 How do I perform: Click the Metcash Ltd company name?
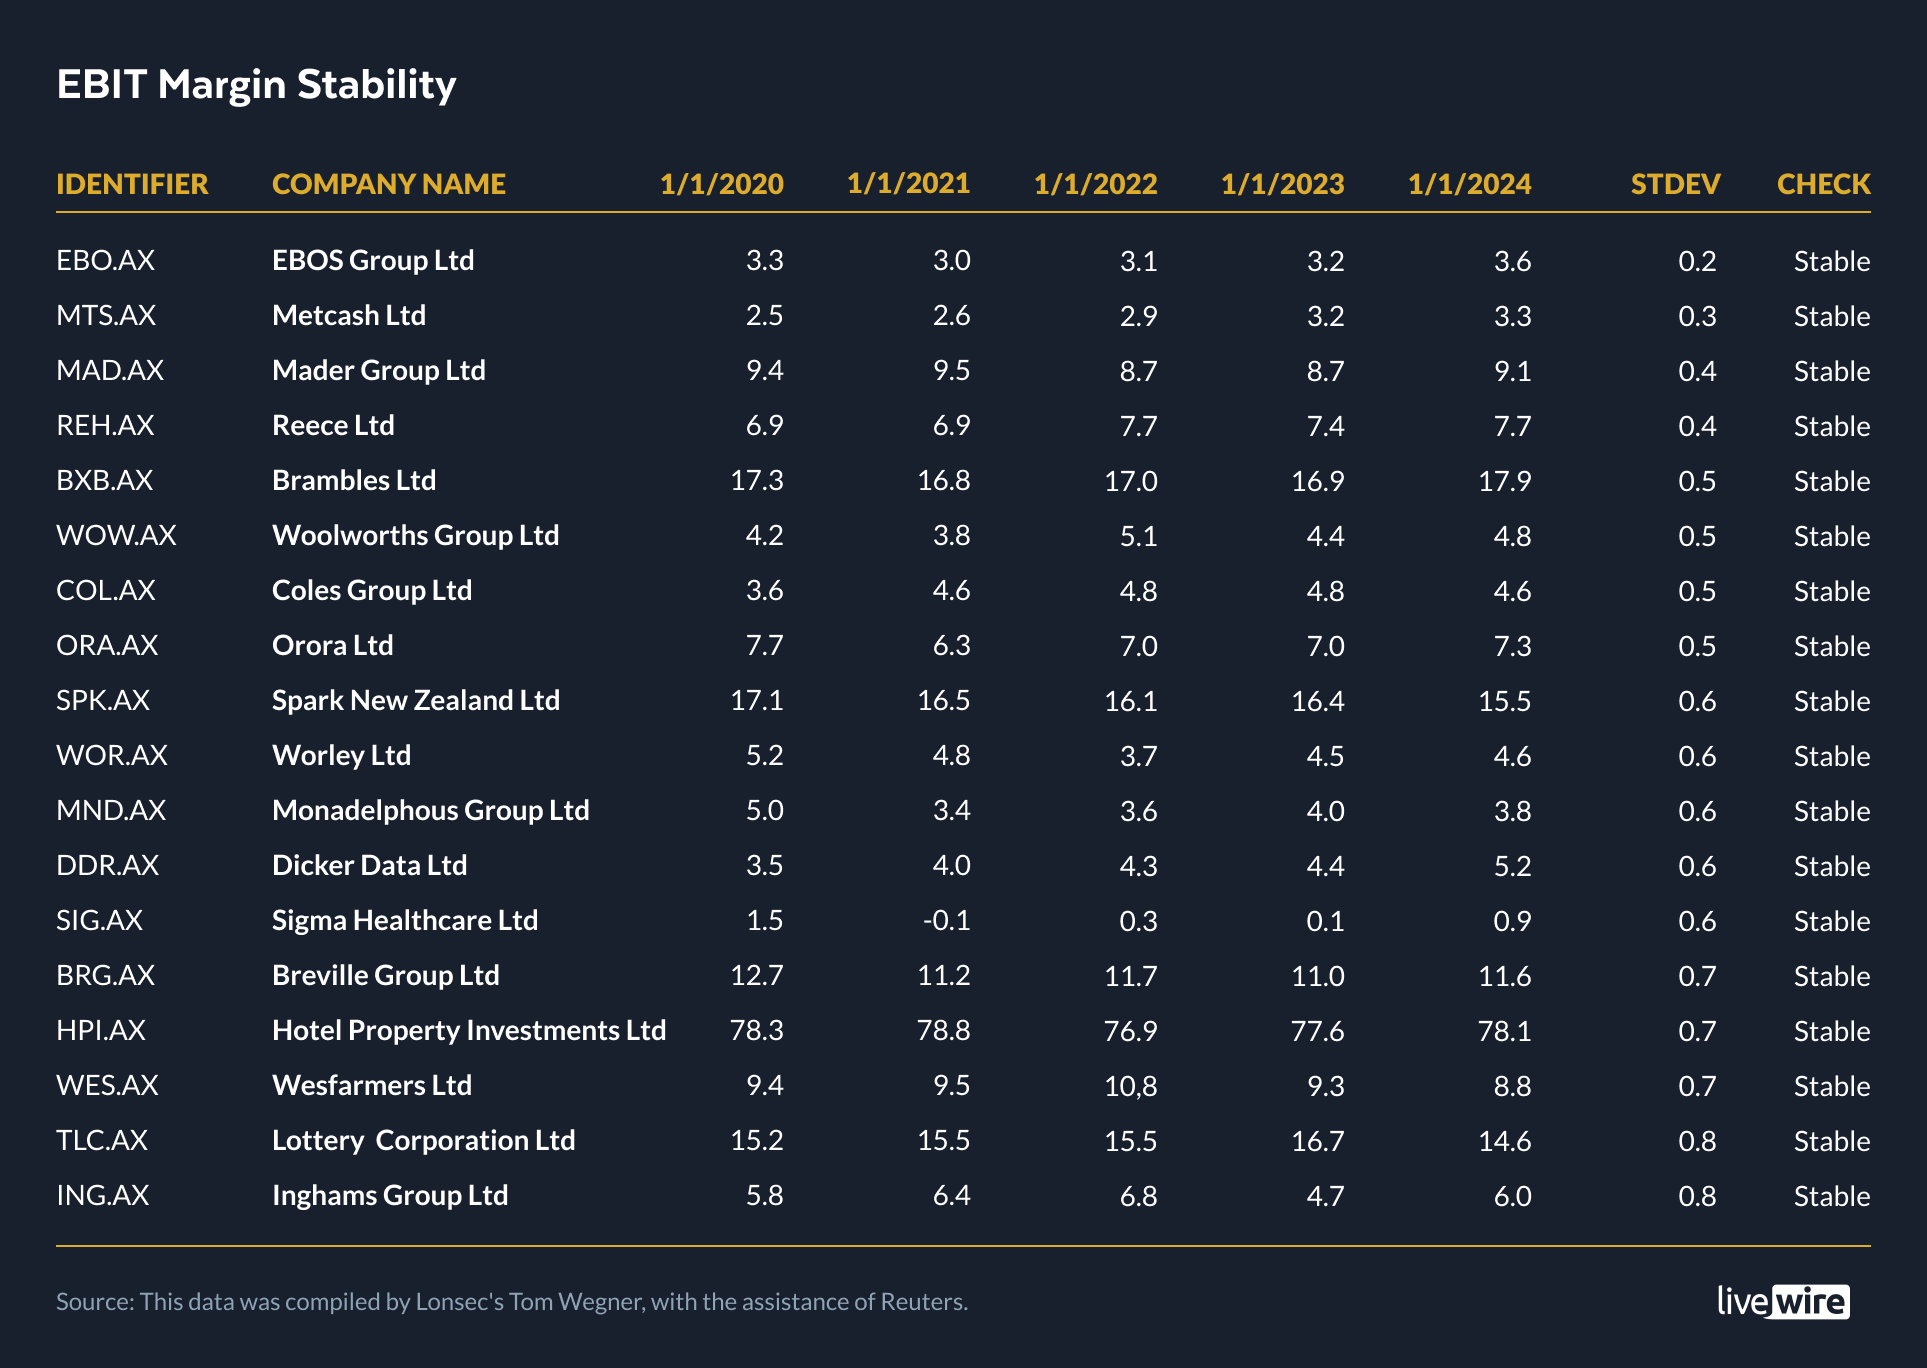tap(349, 316)
